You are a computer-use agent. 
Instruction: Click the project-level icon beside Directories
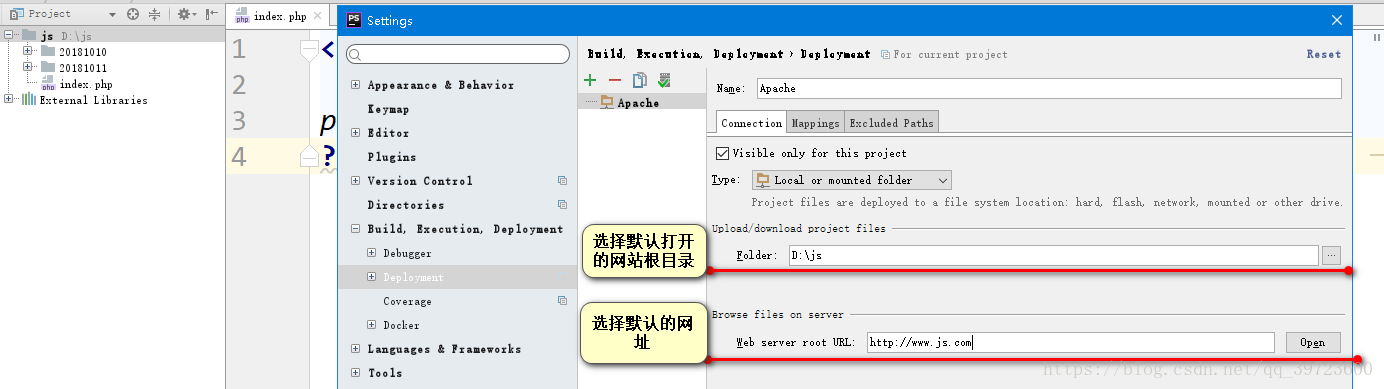pyautogui.click(x=562, y=205)
